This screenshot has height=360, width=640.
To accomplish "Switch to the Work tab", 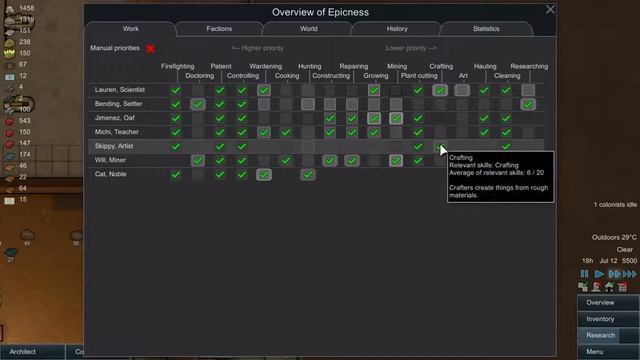I will [130, 29].
